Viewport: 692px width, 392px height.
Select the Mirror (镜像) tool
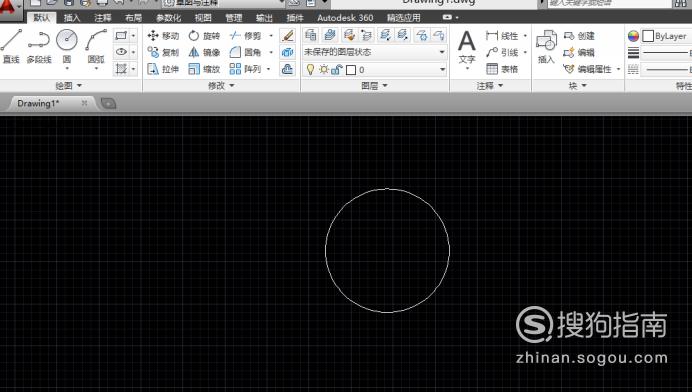204,53
